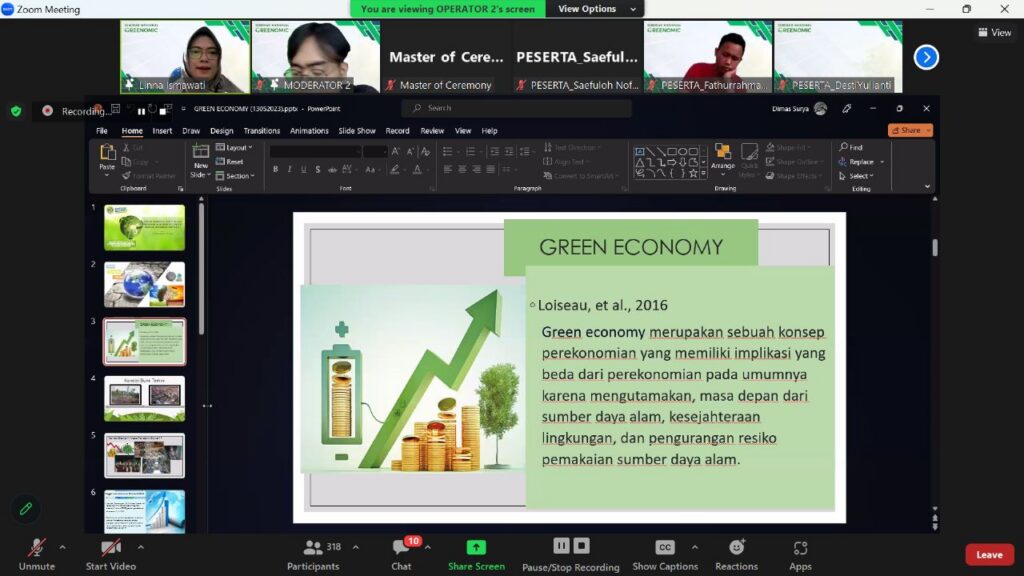Unmute the microphone
This screenshot has width=1024, height=576.
pos(37,553)
